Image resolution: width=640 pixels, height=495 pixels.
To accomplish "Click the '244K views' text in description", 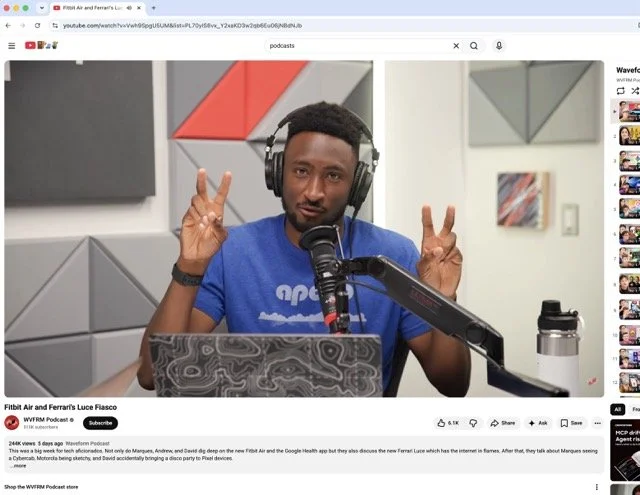I will (22, 444).
